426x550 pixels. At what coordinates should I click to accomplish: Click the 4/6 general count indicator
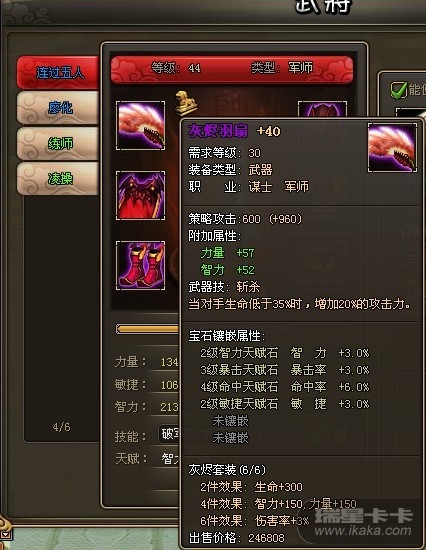tap(61, 427)
